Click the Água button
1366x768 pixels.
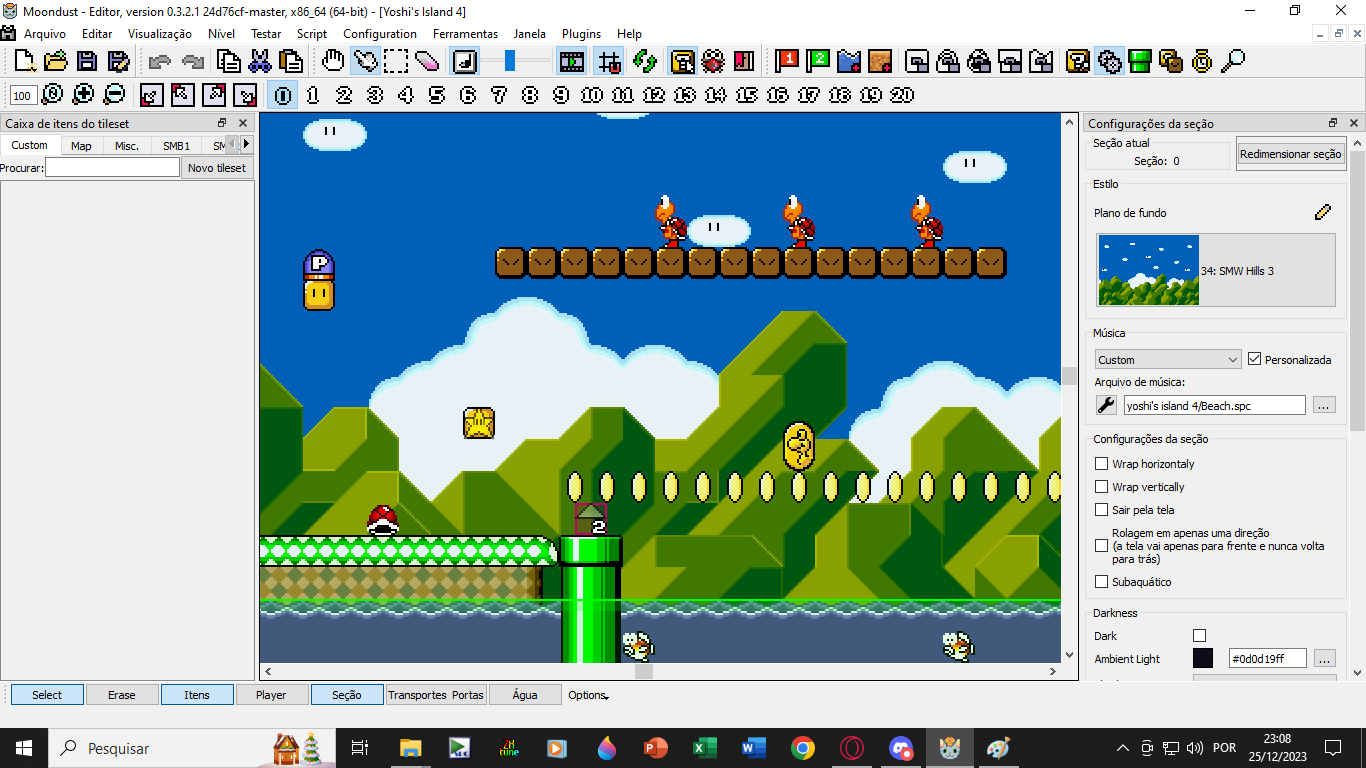click(x=524, y=695)
